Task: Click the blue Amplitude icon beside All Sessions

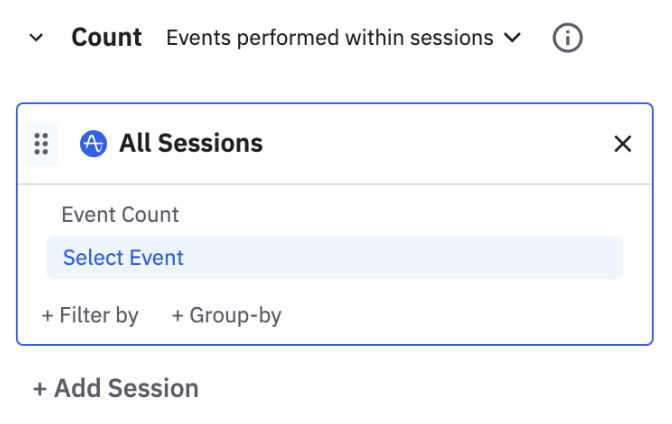Action: pyautogui.click(x=93, y=144)
